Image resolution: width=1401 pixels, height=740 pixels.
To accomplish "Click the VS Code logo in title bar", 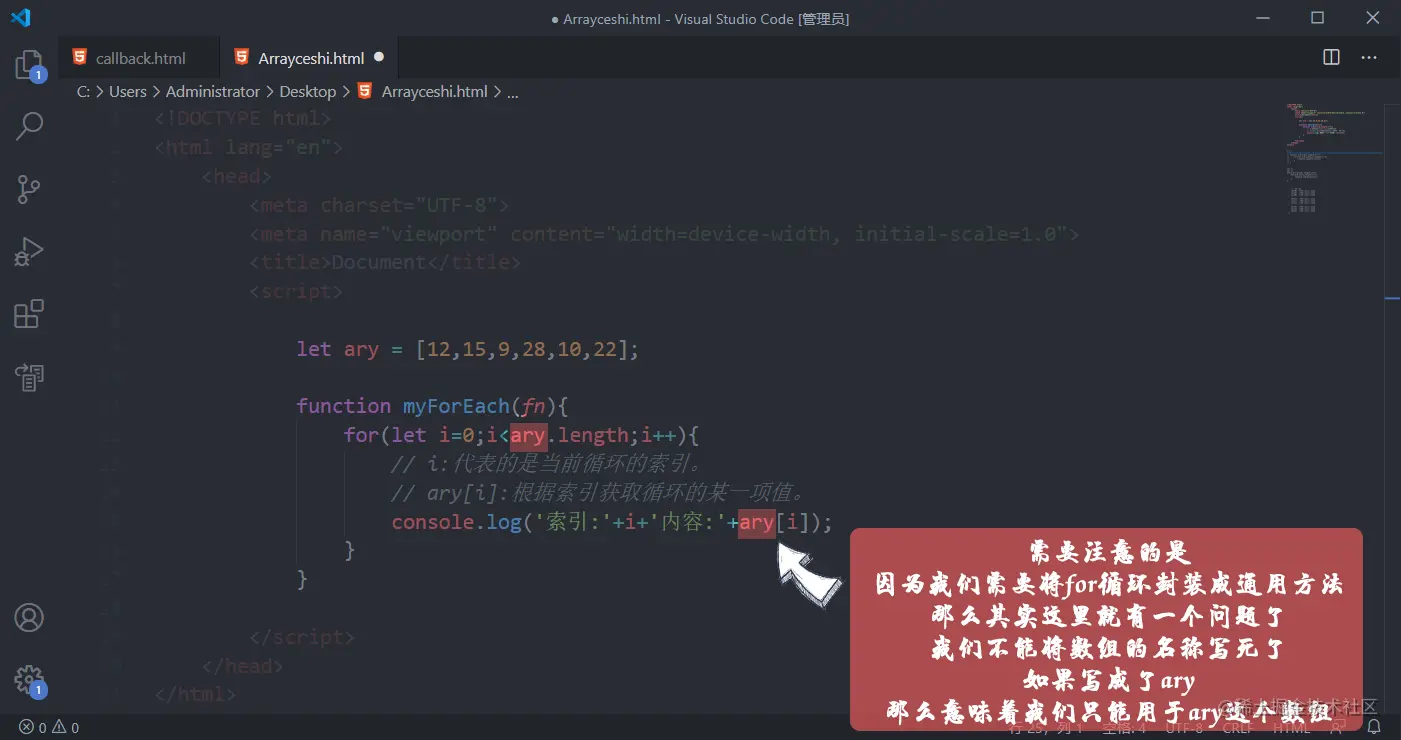I will pyautogui.click(x=21, y=18).
